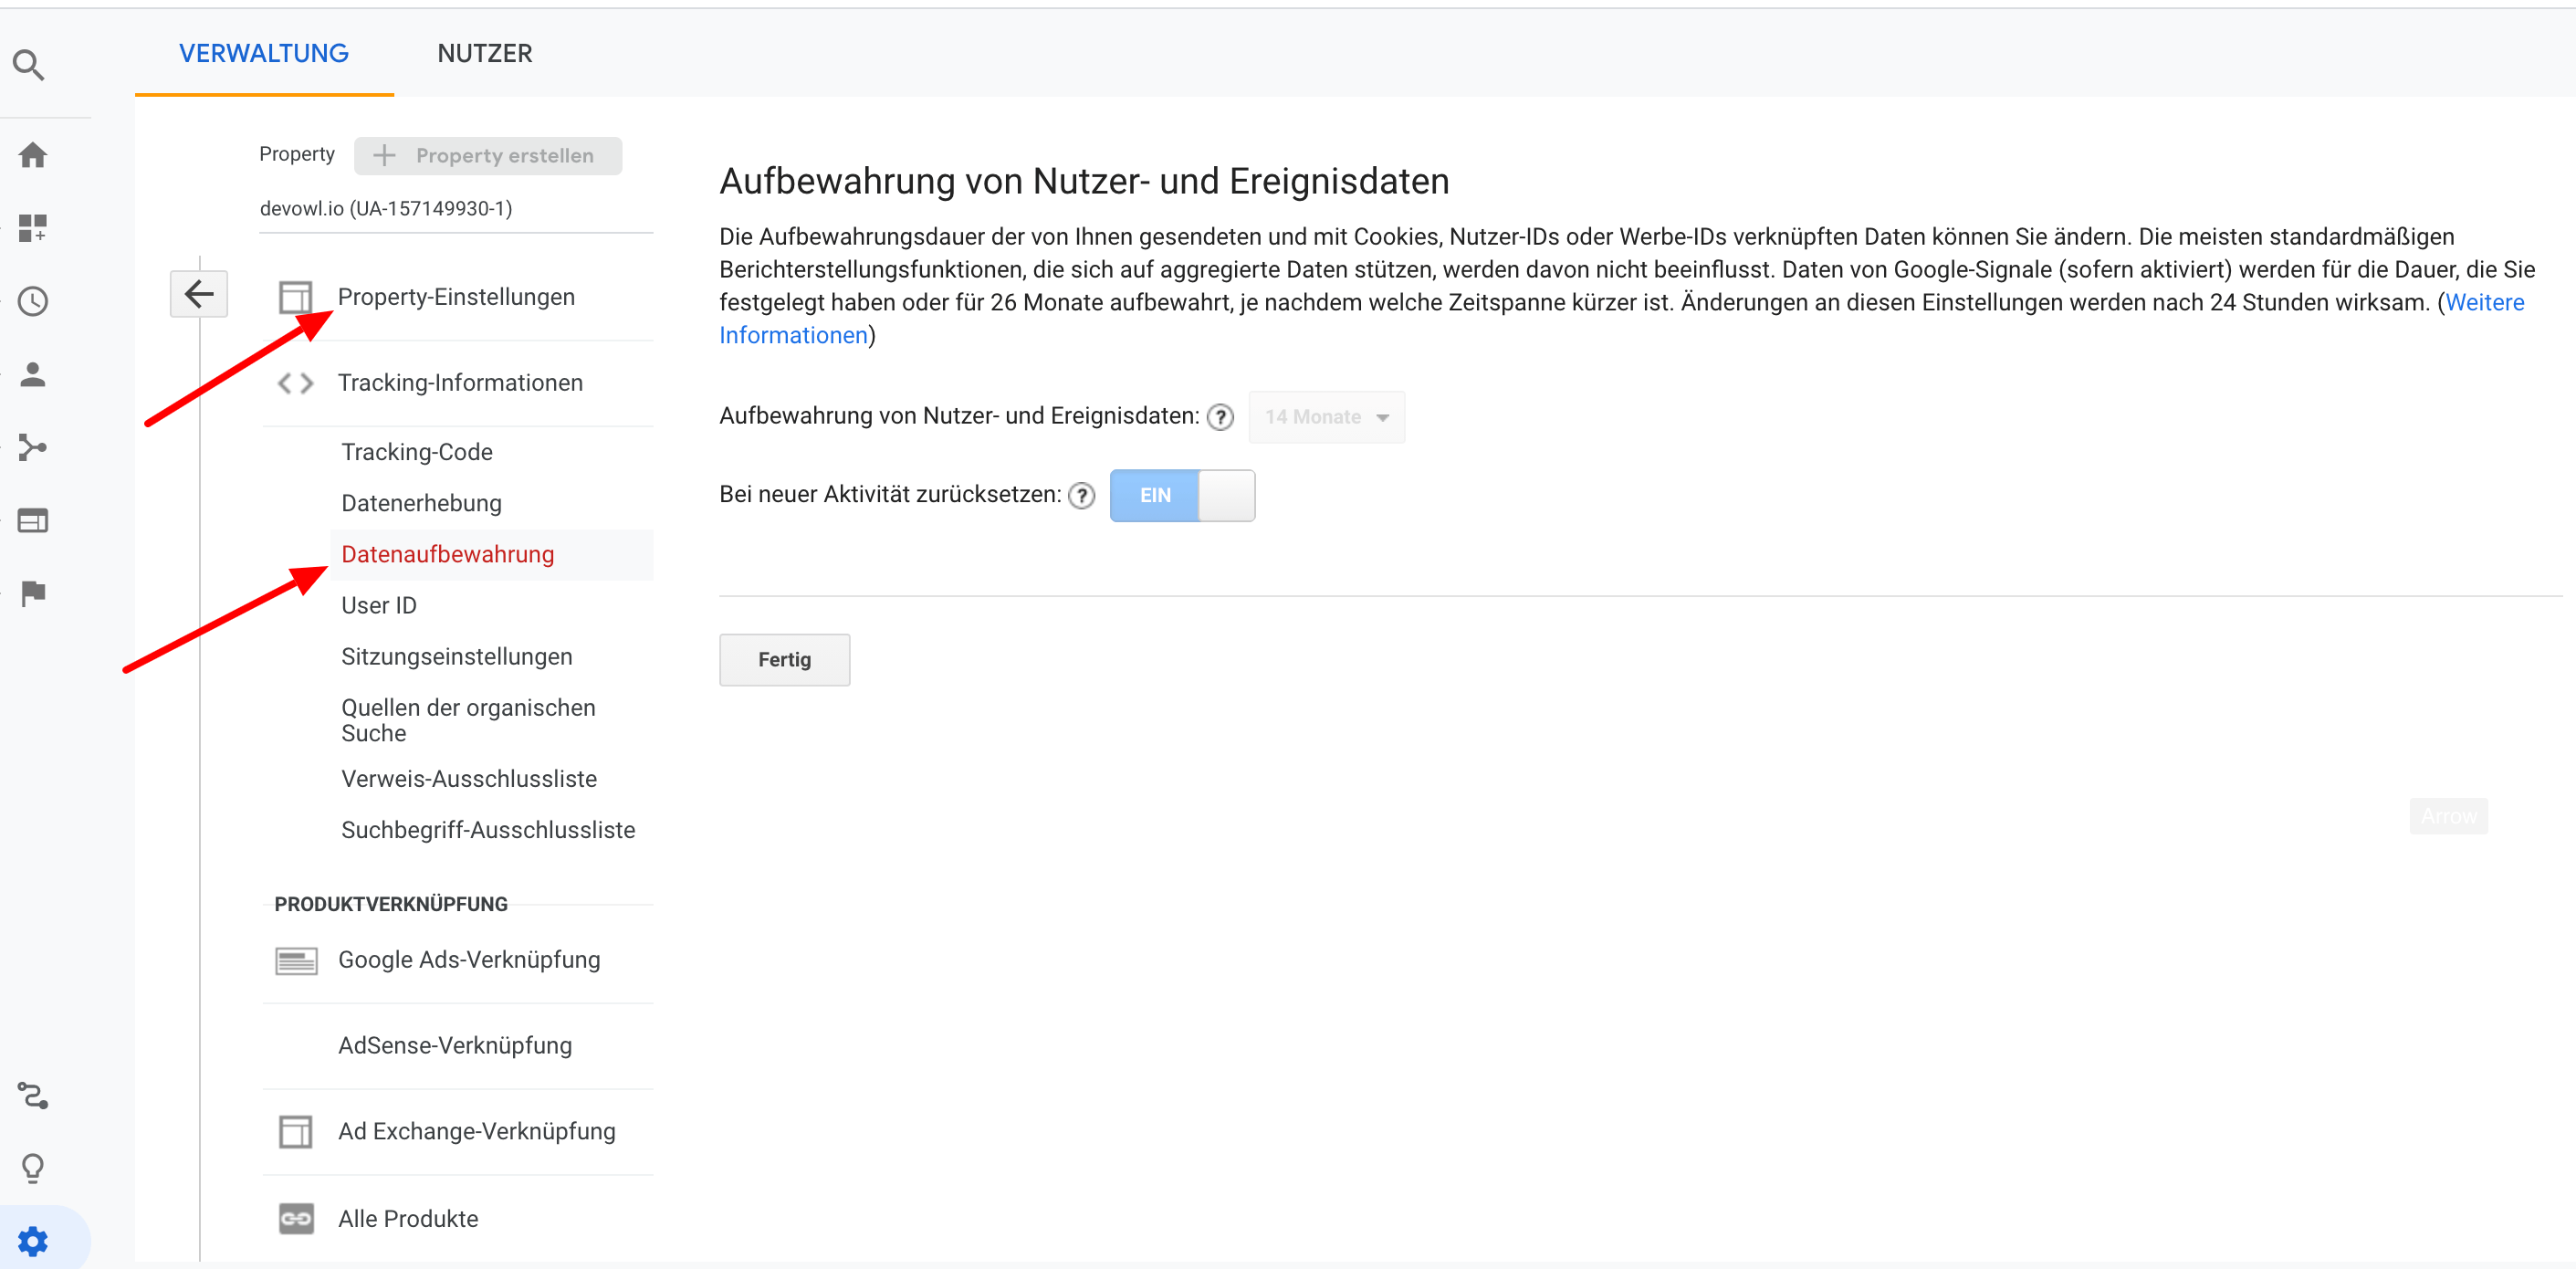The height and width of the screenshot is (1269, 2576).
Task: Click the Conversions flag icon
Action: (33, 593)
